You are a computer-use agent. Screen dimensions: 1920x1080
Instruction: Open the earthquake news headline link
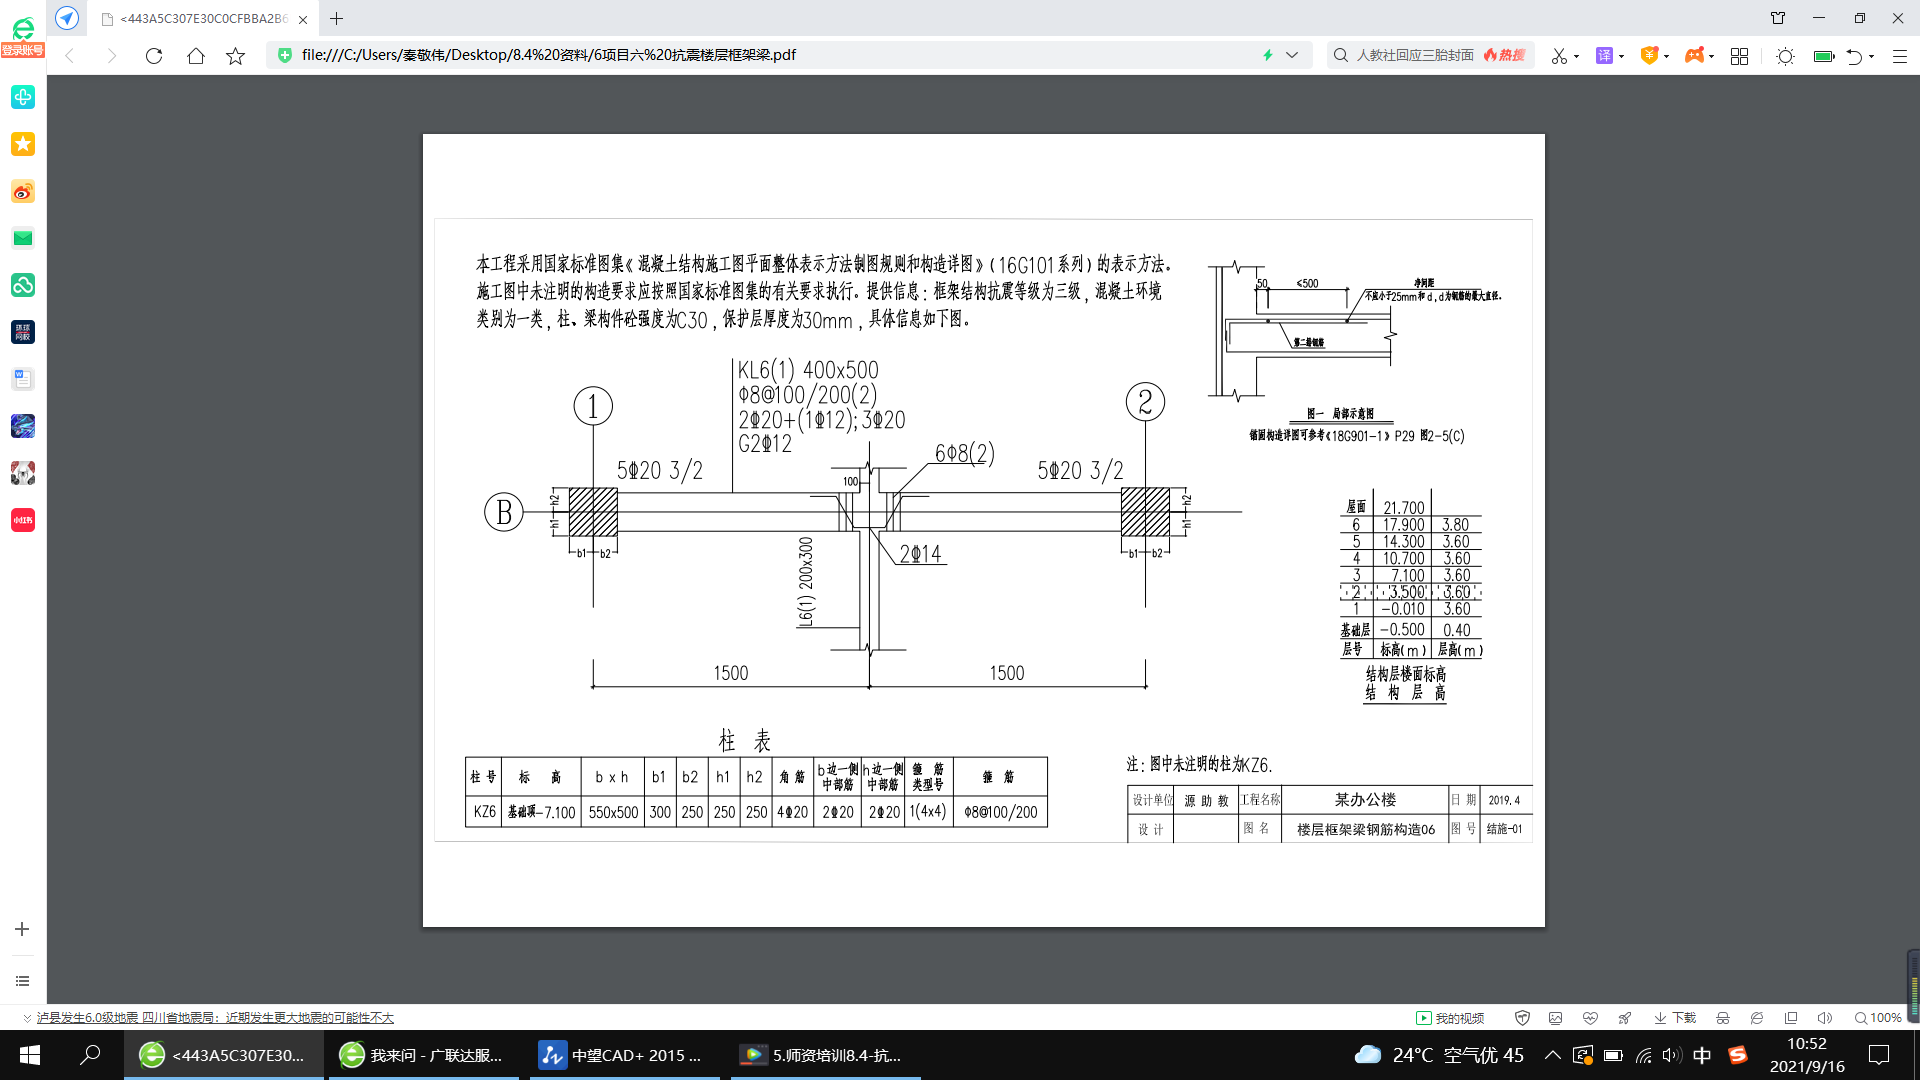click(215, 1018)
